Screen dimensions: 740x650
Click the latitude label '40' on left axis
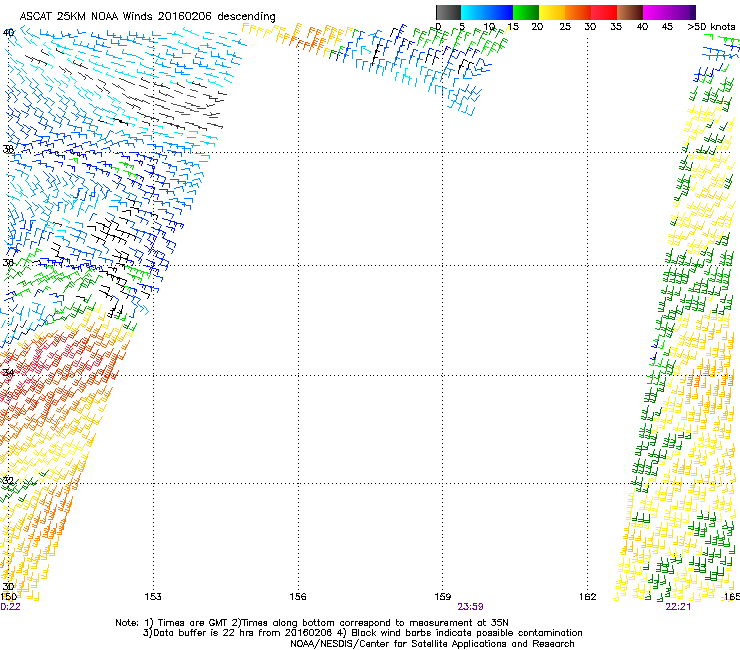pyautogui.click(x=8, y=33)
